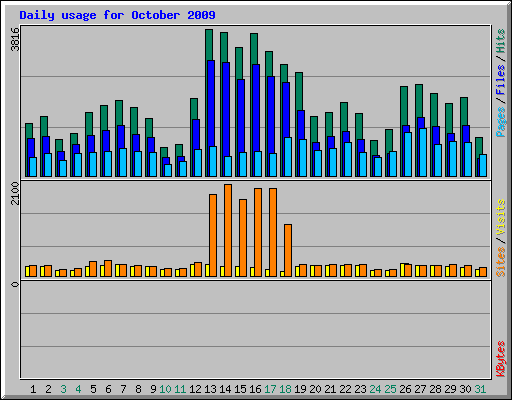Click the chart title "Daily usage for October 2009"
Viewport: 512px width, 400px height.
tap(117, 15)
